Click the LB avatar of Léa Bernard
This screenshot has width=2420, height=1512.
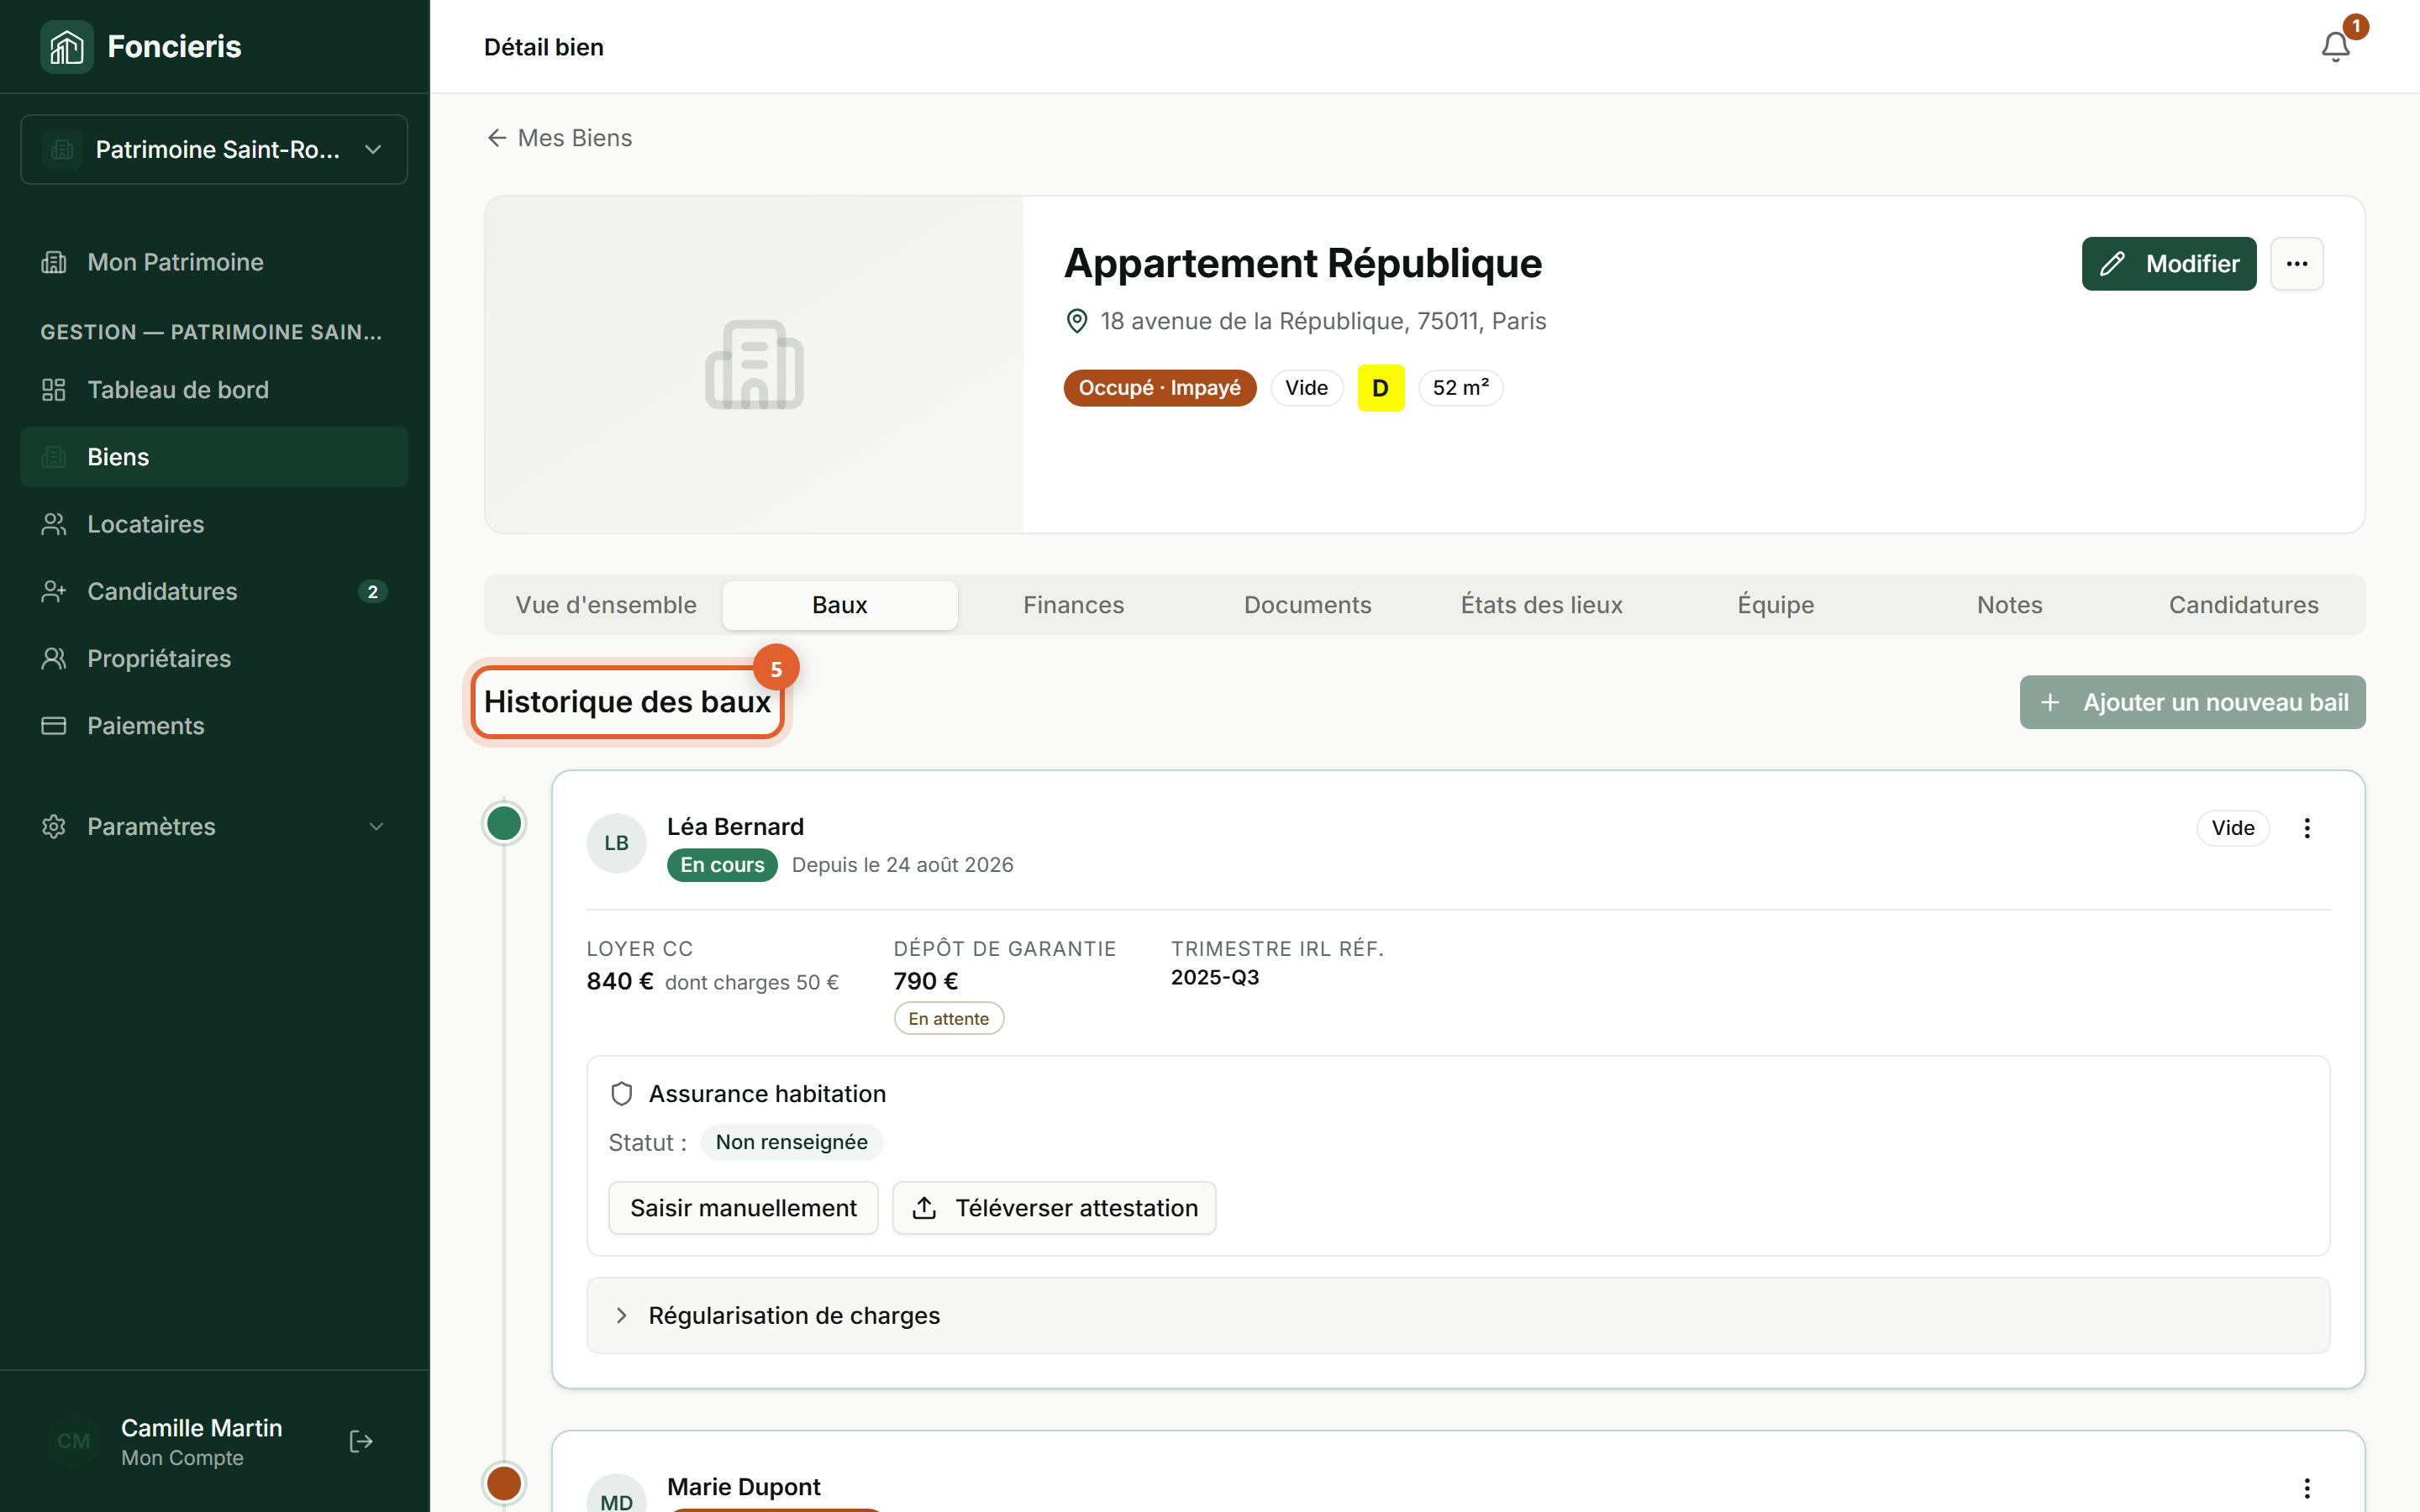coord(617,843)
